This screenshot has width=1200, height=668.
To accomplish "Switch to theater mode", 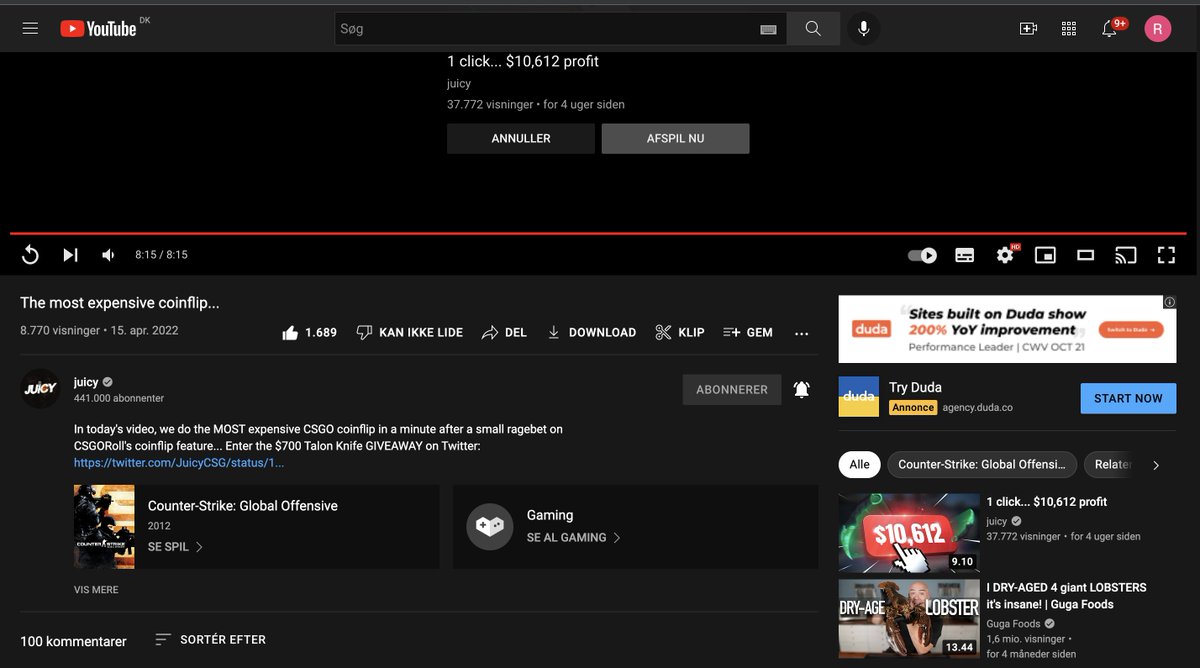I will click(x=1086, y=255).
